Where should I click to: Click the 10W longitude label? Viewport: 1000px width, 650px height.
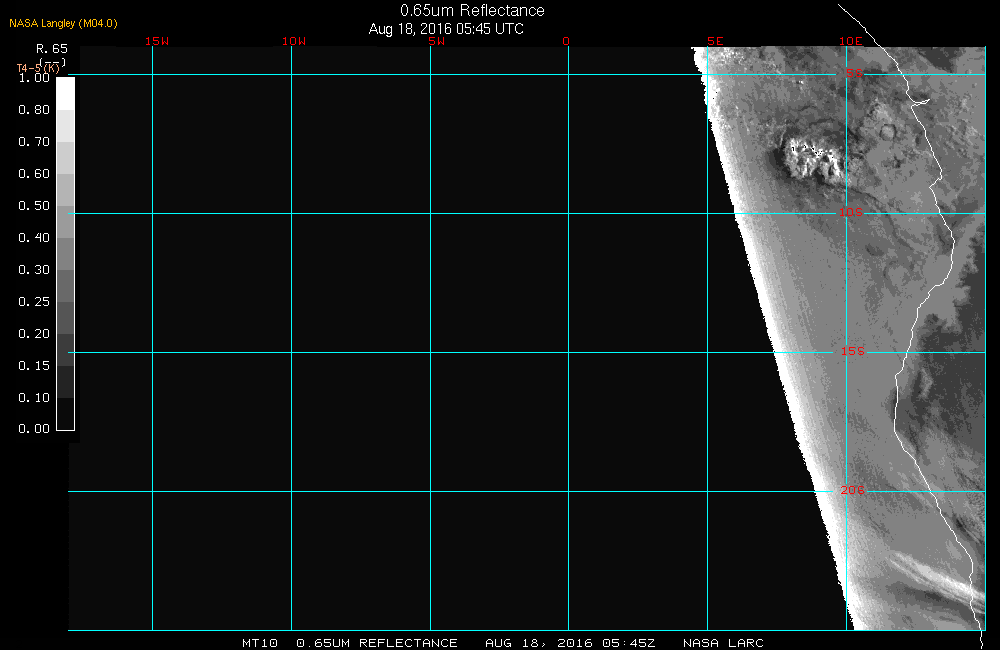click(294, 41)
